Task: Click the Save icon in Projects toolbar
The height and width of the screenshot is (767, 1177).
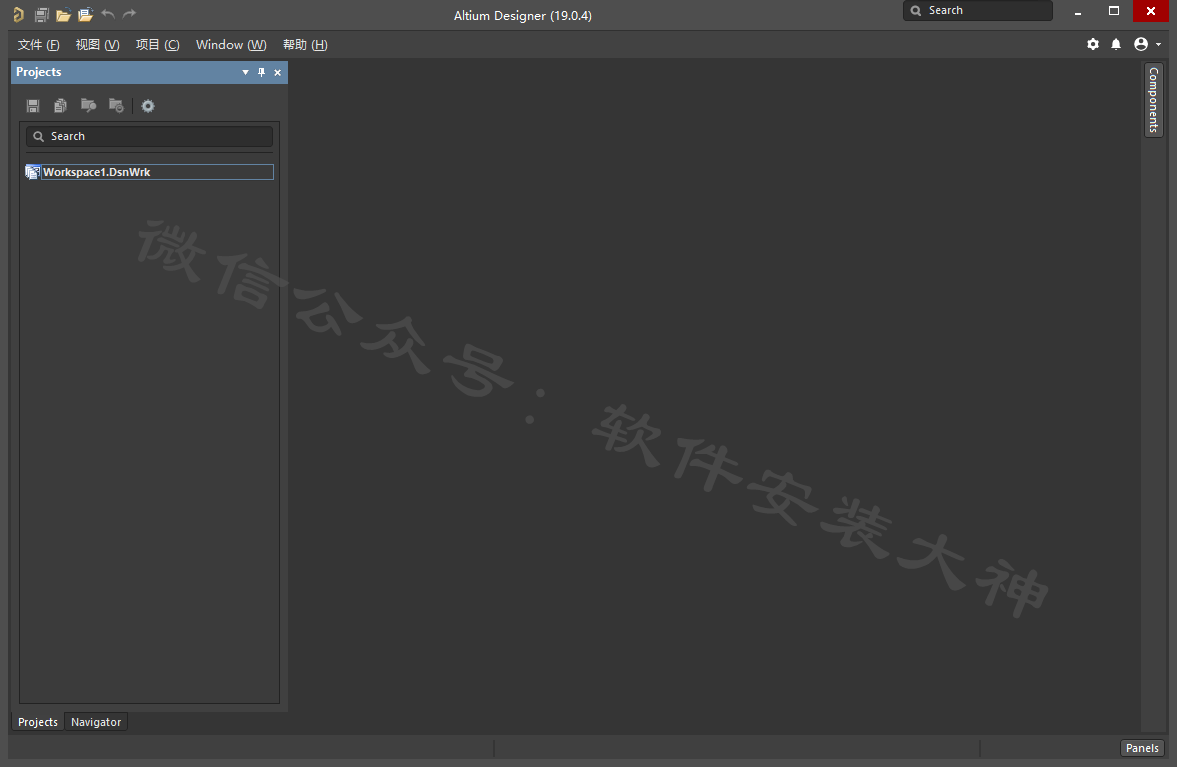Action: tap(33, 106)
